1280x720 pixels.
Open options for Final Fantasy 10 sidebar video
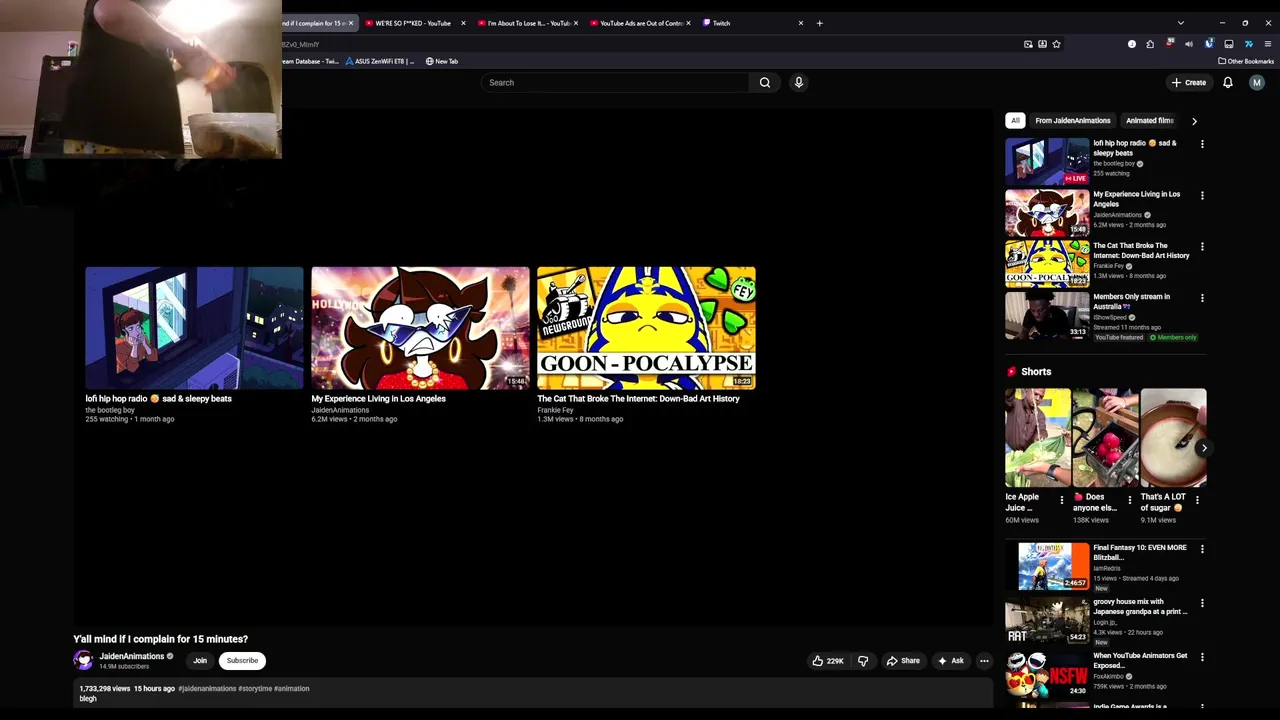tap(1202, 549)
